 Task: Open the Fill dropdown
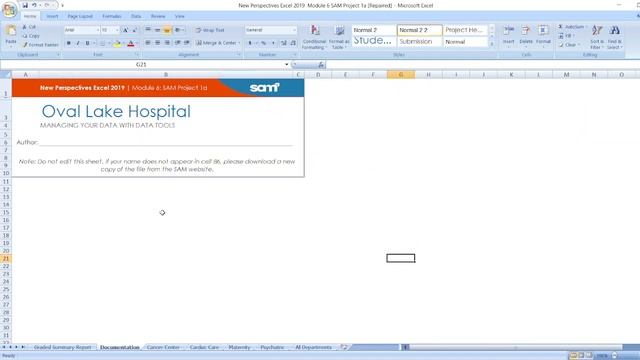[567, 36]
